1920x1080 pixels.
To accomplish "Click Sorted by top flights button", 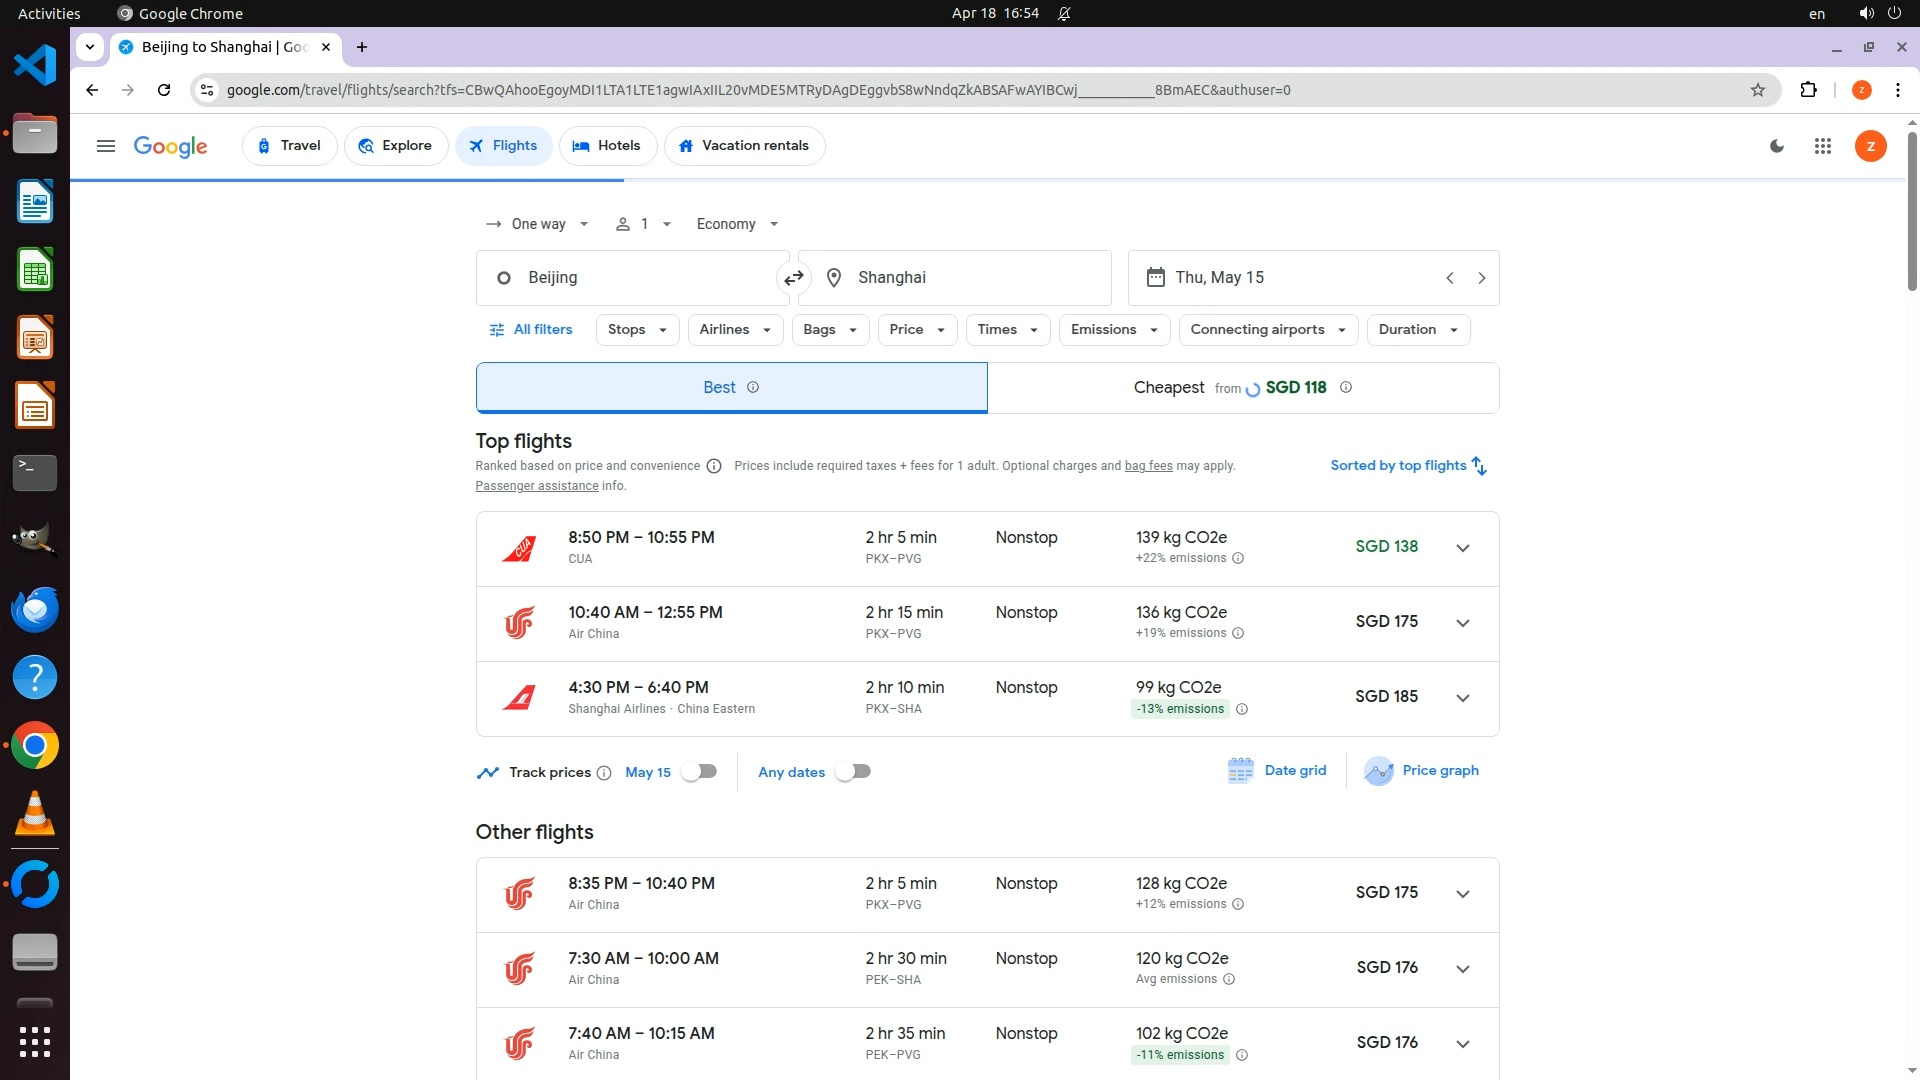I will pyautogui.click(x=1408, y=466).
